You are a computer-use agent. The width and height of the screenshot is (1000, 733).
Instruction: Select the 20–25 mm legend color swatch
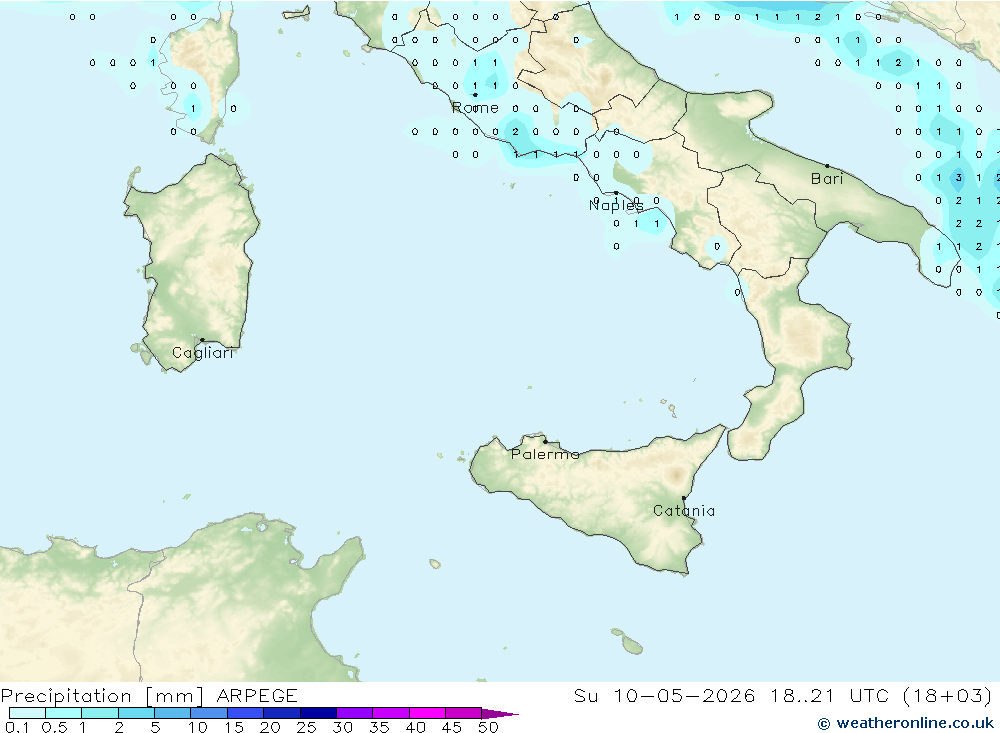click(x=282, y=713)
